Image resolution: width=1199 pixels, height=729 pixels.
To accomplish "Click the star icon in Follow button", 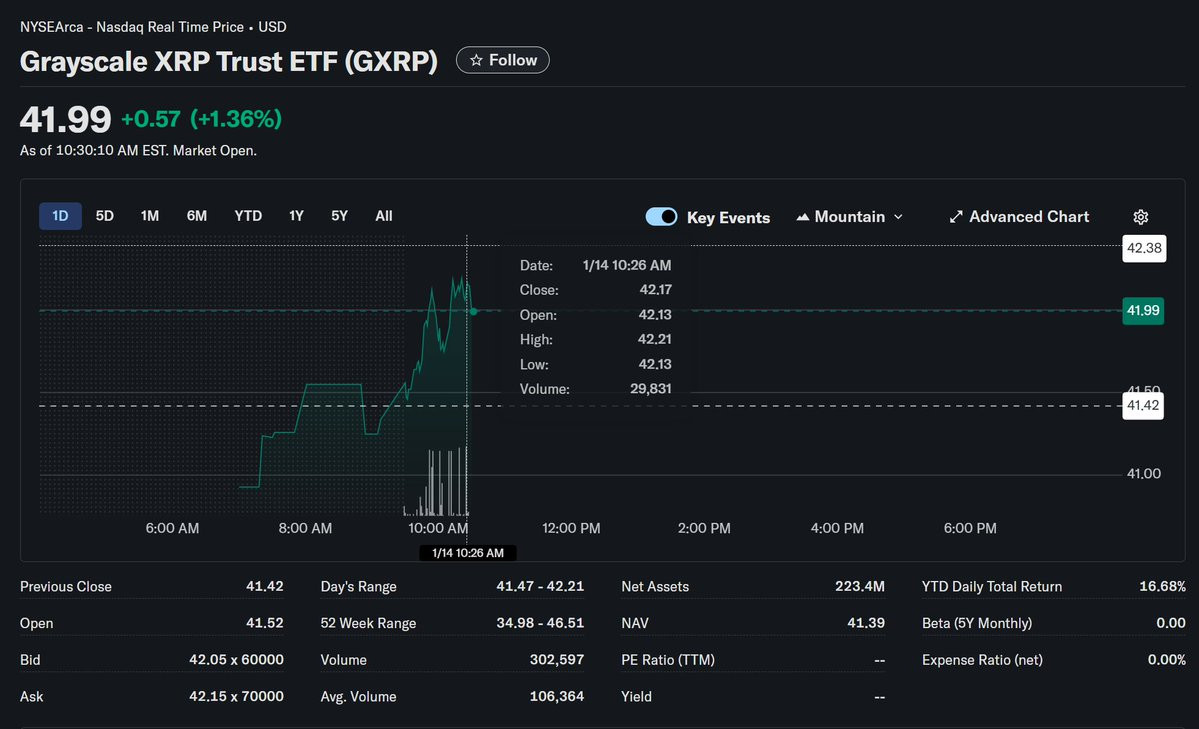I will [x=476, y=60].
